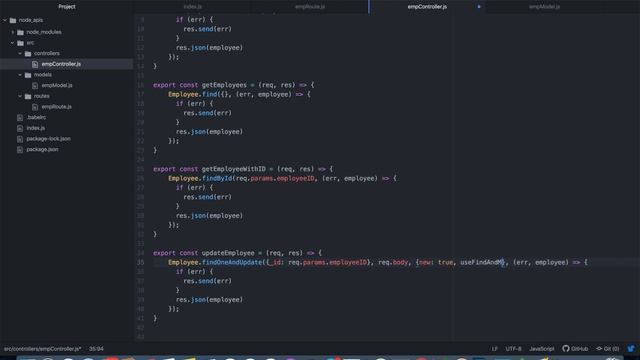Click the empModel.js file icon in tree
Viewport: 640px width, 360px height.
tap(35, 86)
